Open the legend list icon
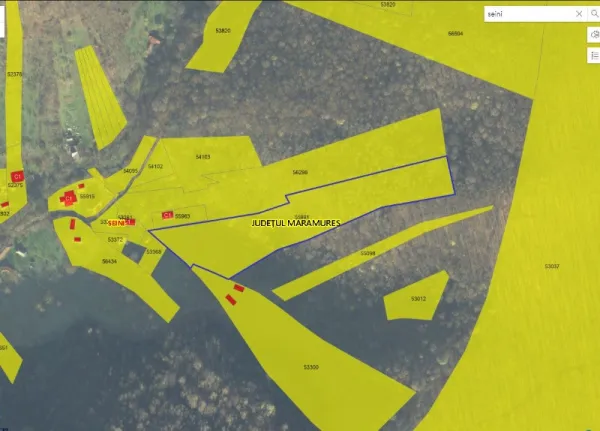Image resolution: width=600 pixels, height=431 pixels. (594, 56)
